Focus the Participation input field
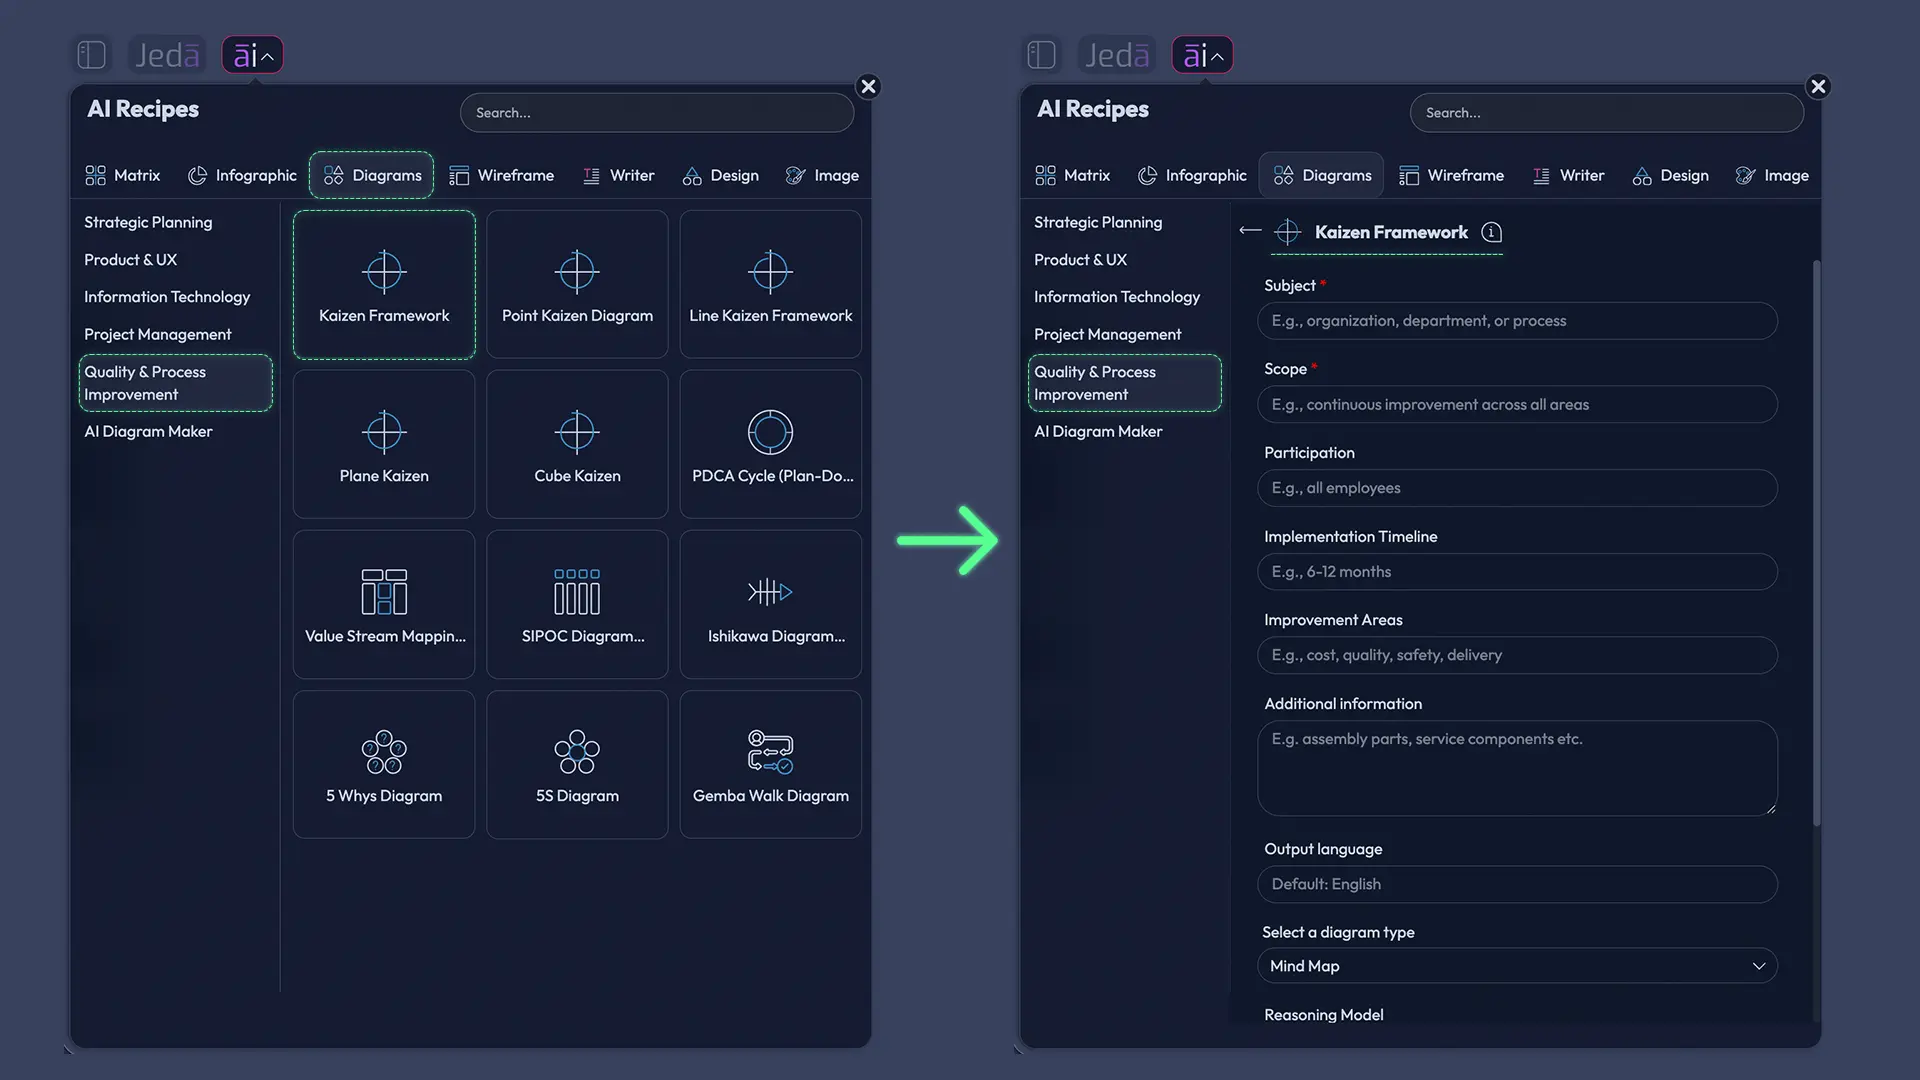The width and height of the screenshot is (1920, 1080). coord(1517,488)
